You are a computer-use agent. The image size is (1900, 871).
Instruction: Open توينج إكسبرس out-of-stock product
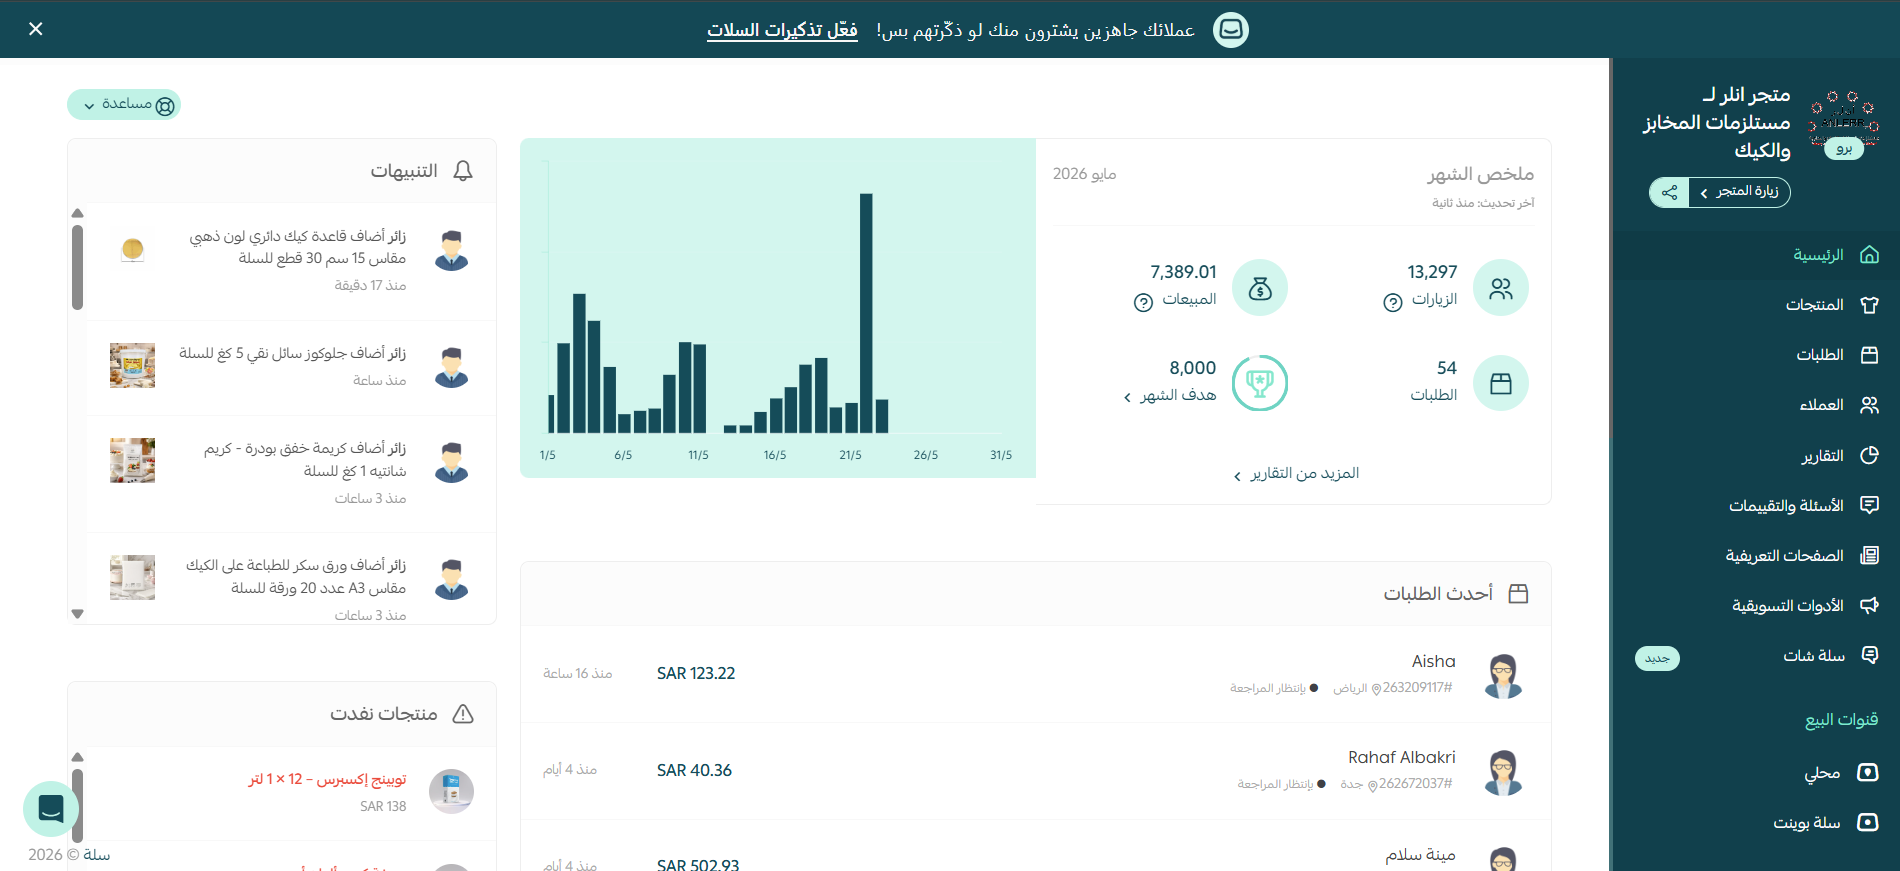click(x=327, y=779)
